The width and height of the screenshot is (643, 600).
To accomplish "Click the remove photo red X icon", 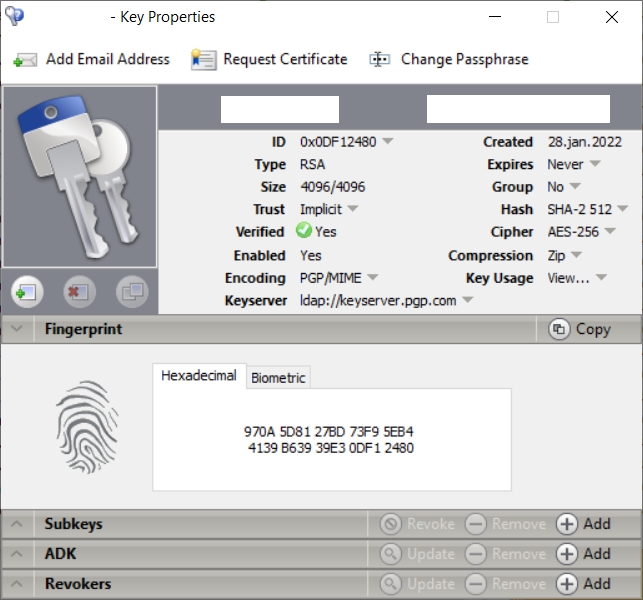I will click(79, 293).
